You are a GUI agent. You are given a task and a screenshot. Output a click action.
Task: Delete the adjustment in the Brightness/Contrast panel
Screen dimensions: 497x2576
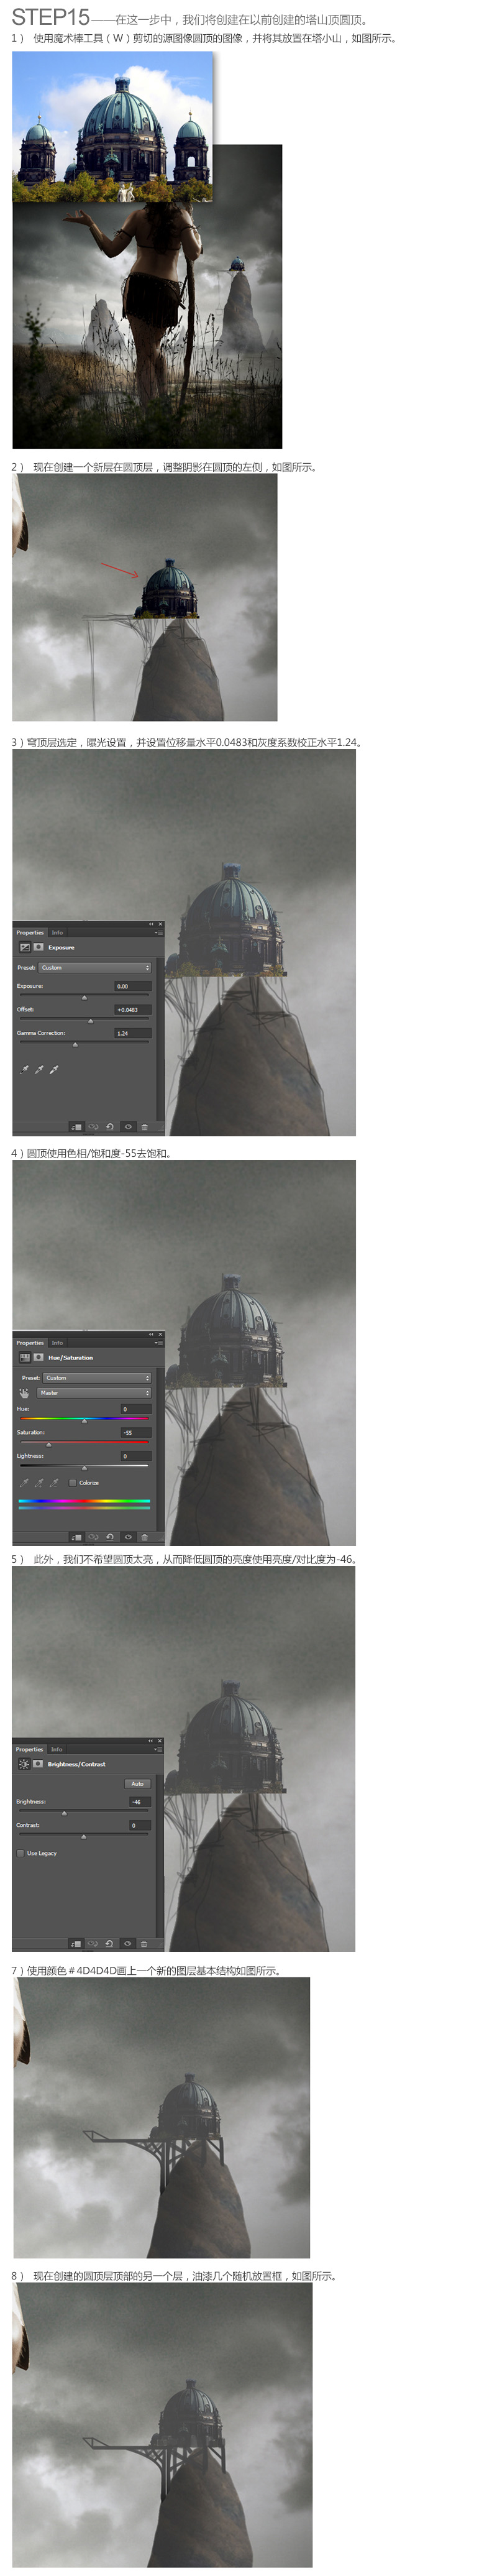click(x=144, y=1943)
